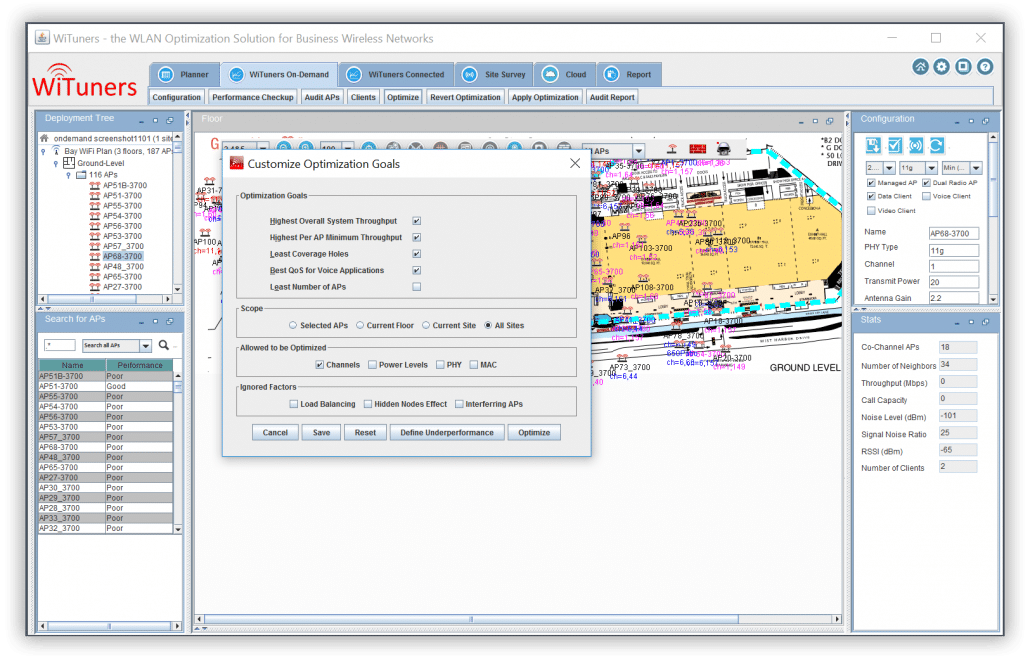Click the refresh icon in Configuration panel
Image resolution: width=1030 pixels, height=659 pixels.
coord(936,145)
